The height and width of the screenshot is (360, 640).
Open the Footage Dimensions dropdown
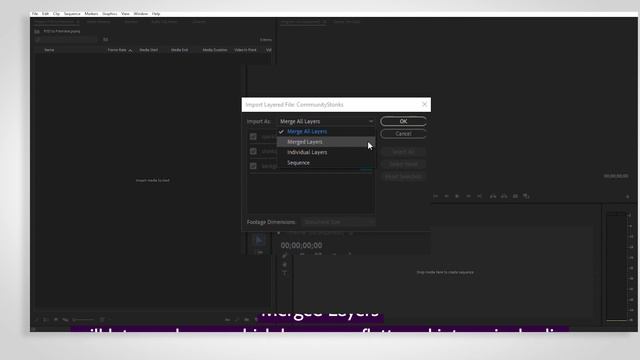tap(338, 222)
